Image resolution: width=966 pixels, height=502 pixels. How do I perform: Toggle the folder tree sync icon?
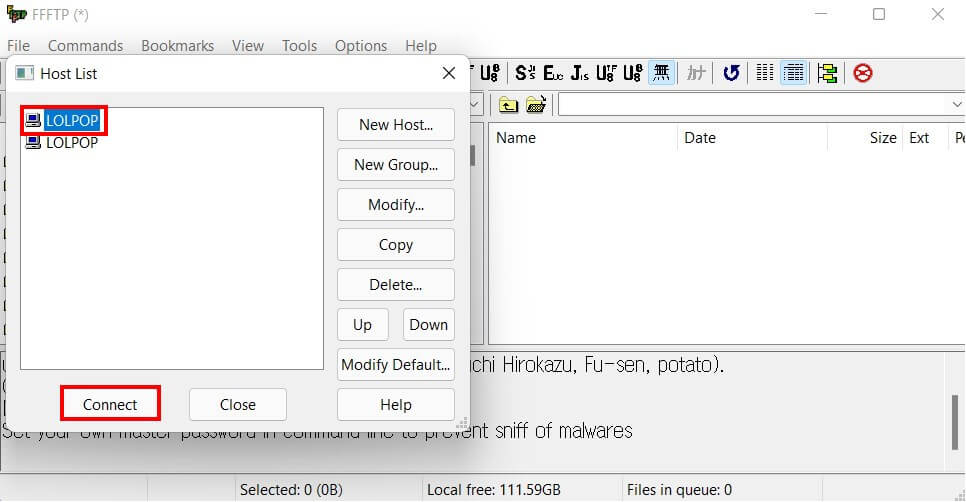pyautogui.click(x=827, y=73)
